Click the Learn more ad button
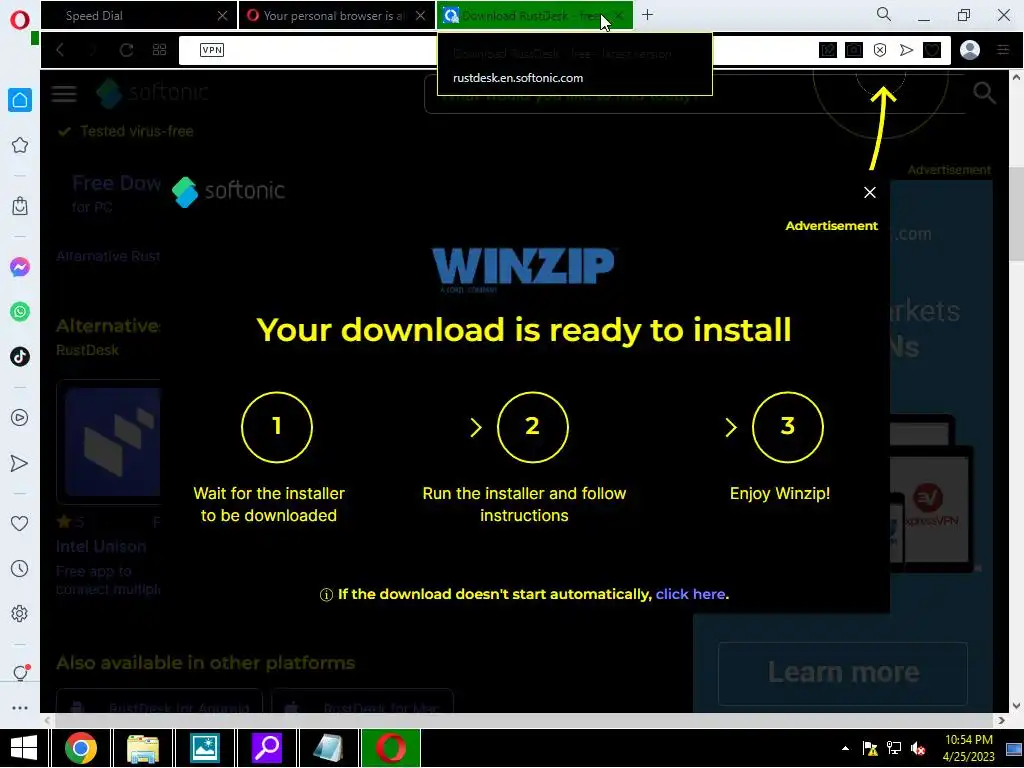This screenshot has height=768, width=1024. coord(843,673)
